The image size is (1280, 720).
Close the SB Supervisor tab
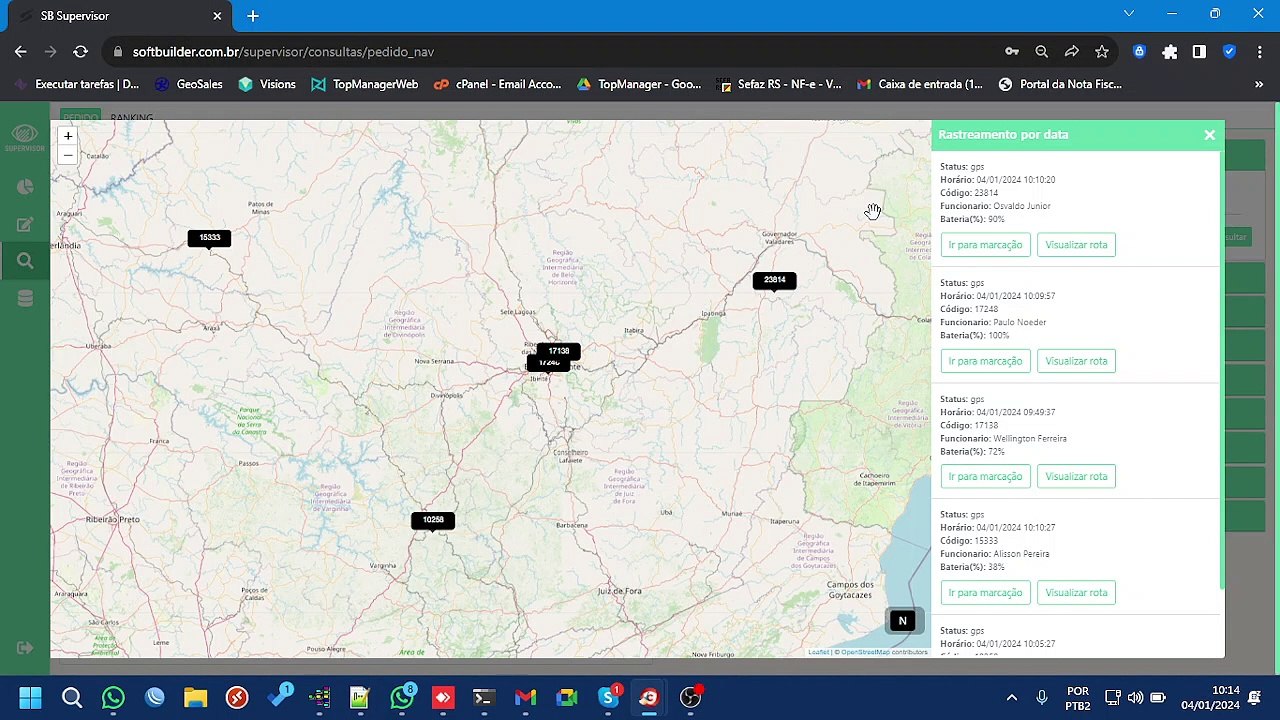217,16
